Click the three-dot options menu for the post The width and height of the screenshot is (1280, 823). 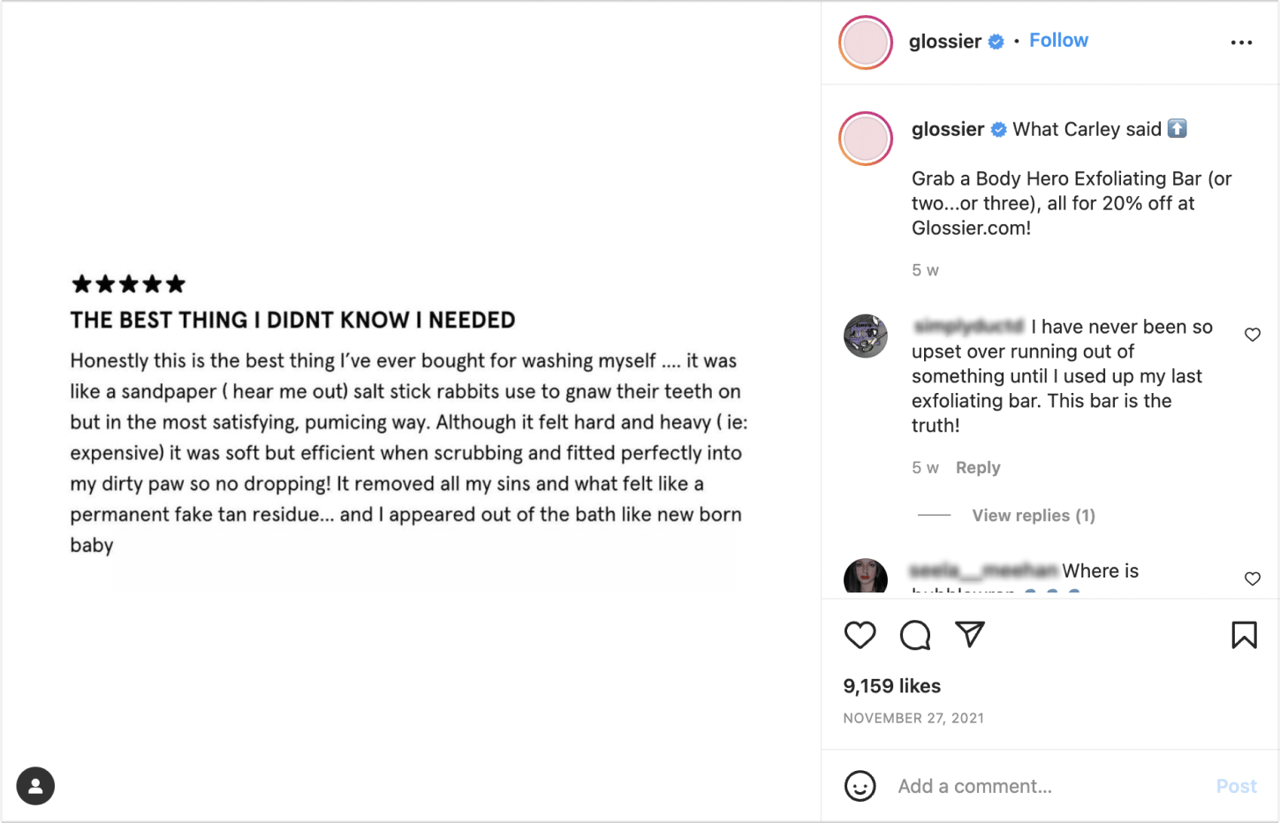[1241, 42]
